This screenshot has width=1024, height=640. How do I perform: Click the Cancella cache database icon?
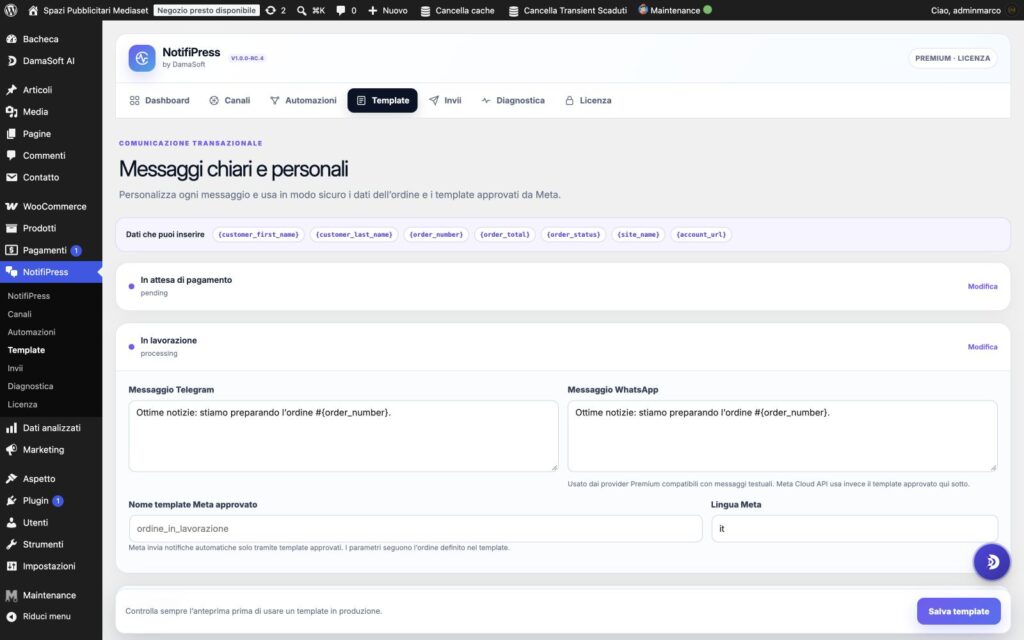425,10
